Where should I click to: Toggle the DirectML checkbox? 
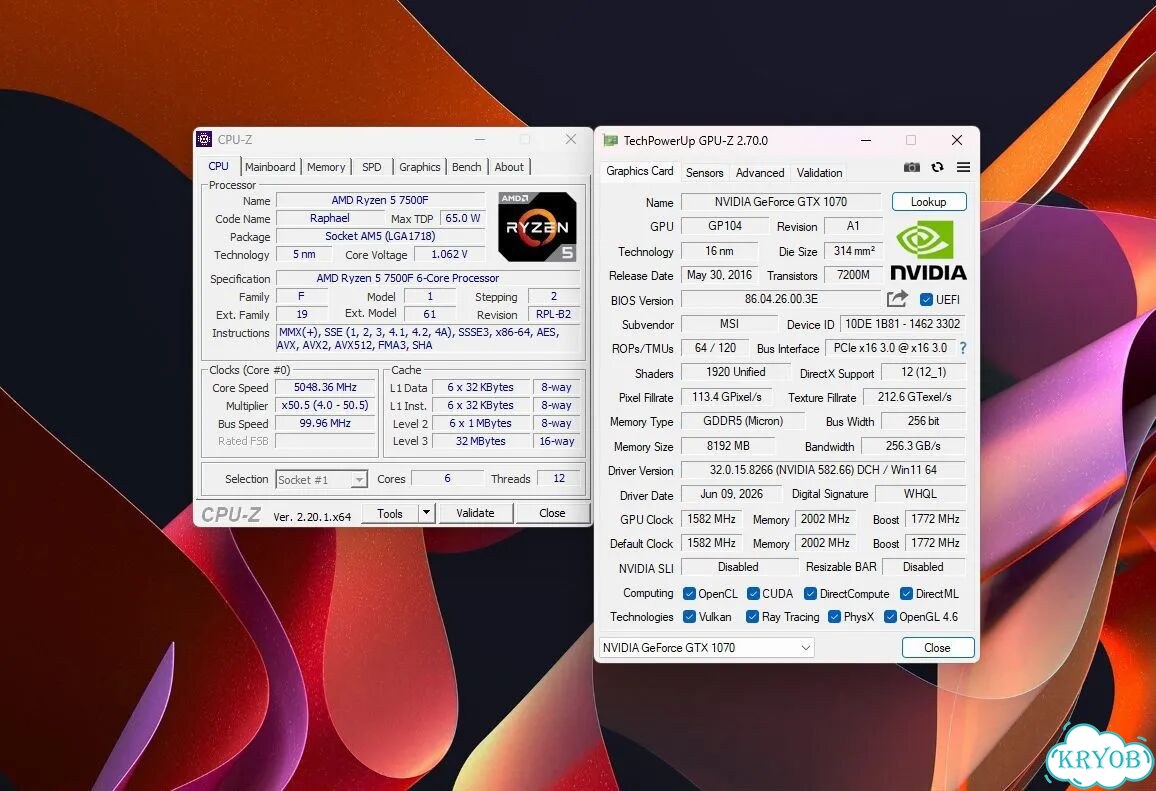click(x=907, y=593)
